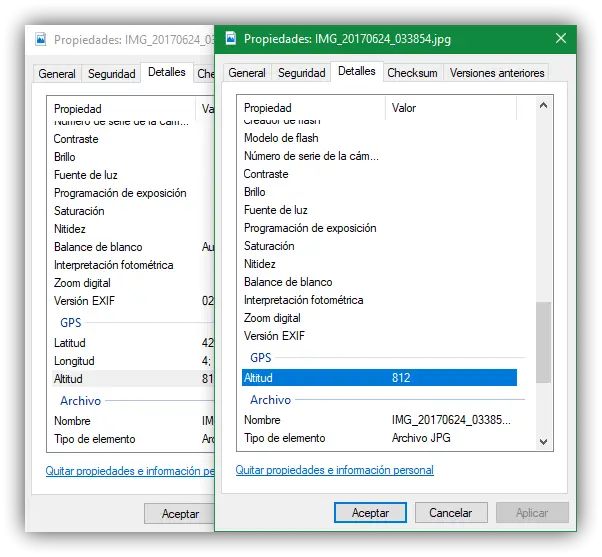The image size is (602, 557).
Task: Switch to Seguridad tab in back window
Action: [x=112, y=73]
